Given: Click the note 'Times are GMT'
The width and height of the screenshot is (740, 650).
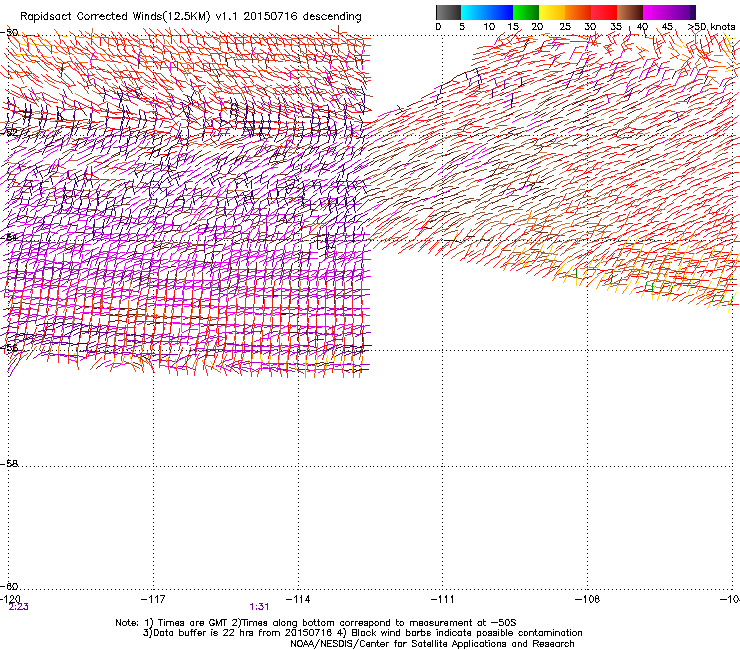Looking at the screenshot, I should tap(193, 623).
